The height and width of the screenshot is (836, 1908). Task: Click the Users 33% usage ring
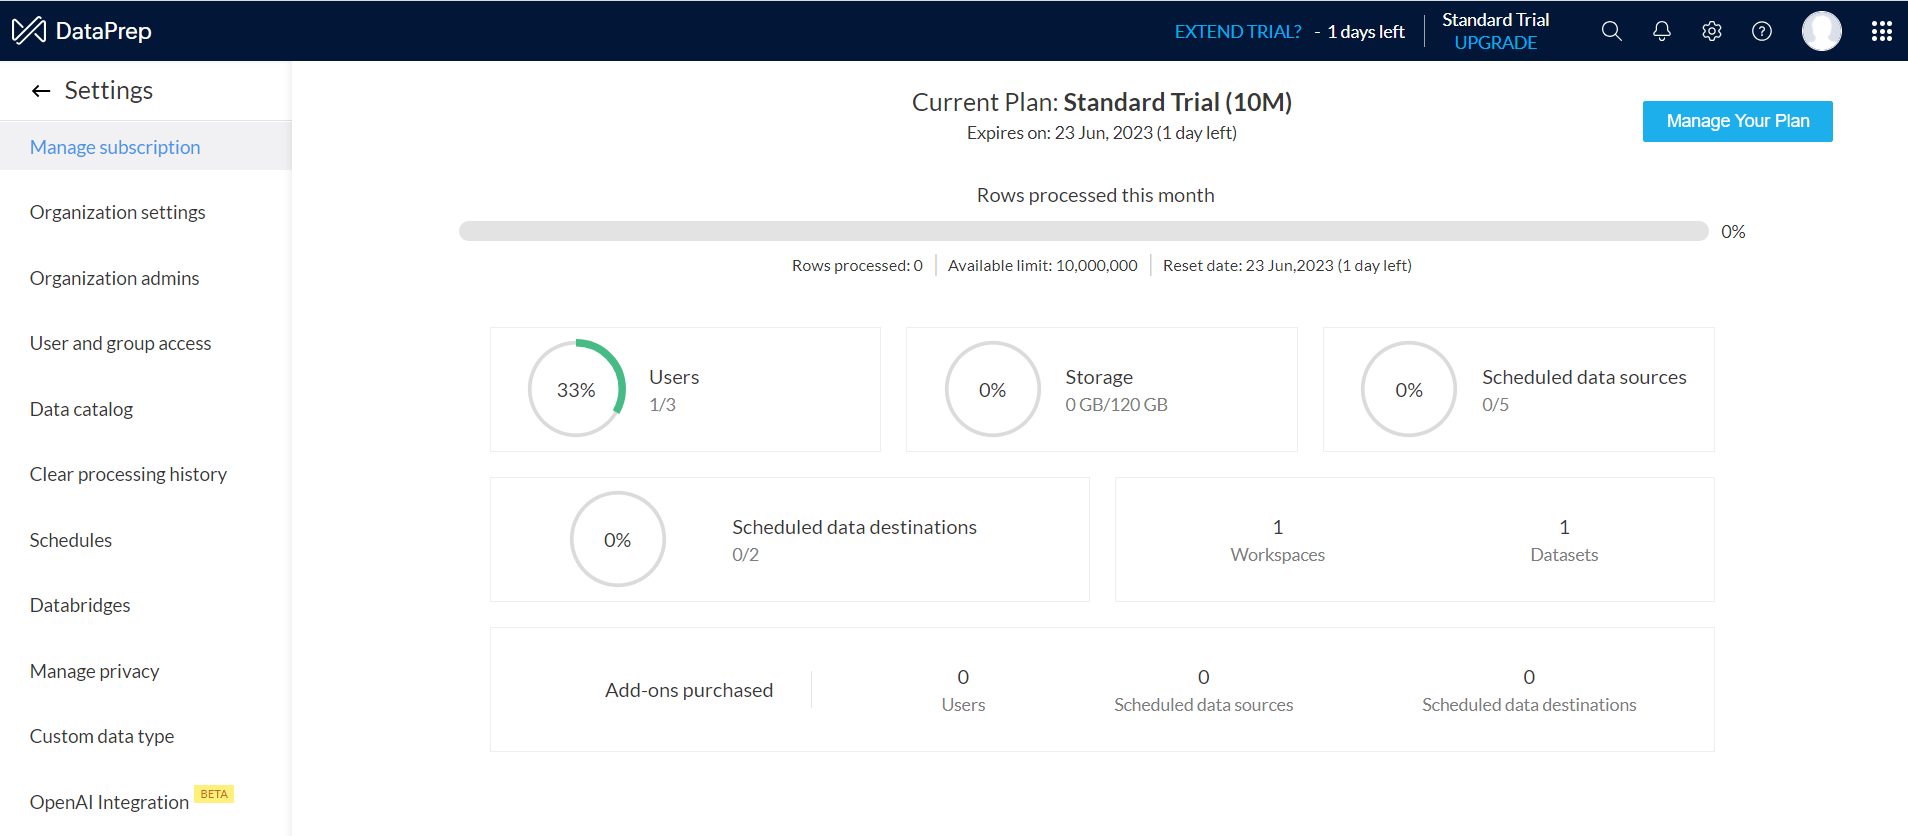click(x=576, y=389)
